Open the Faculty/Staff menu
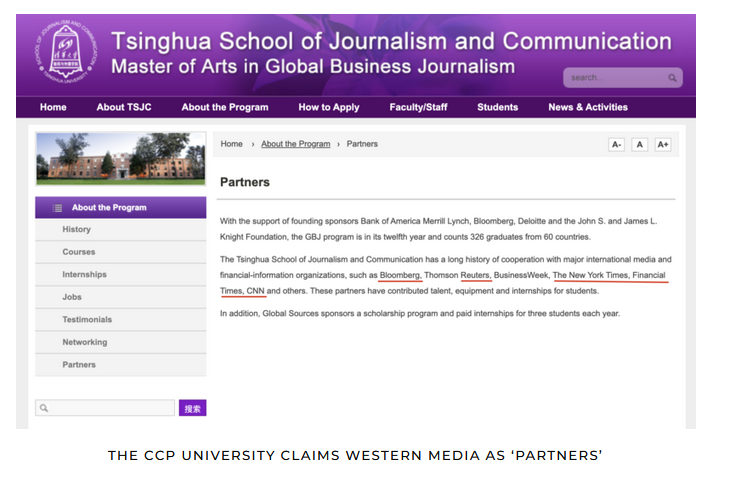Viewport: 753px width, 481px height. [418, 107]
